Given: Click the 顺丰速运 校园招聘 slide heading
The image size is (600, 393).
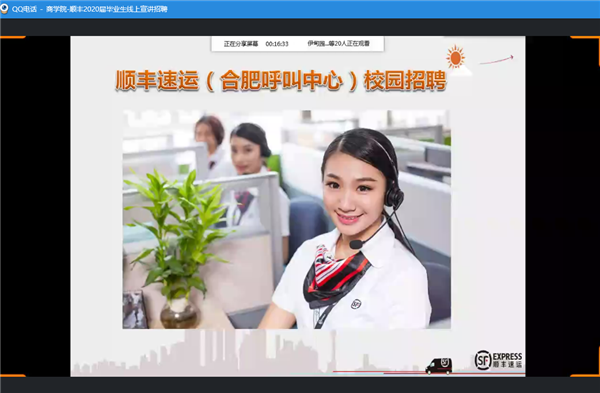Looking at the screenshot, I should (281, 80).
